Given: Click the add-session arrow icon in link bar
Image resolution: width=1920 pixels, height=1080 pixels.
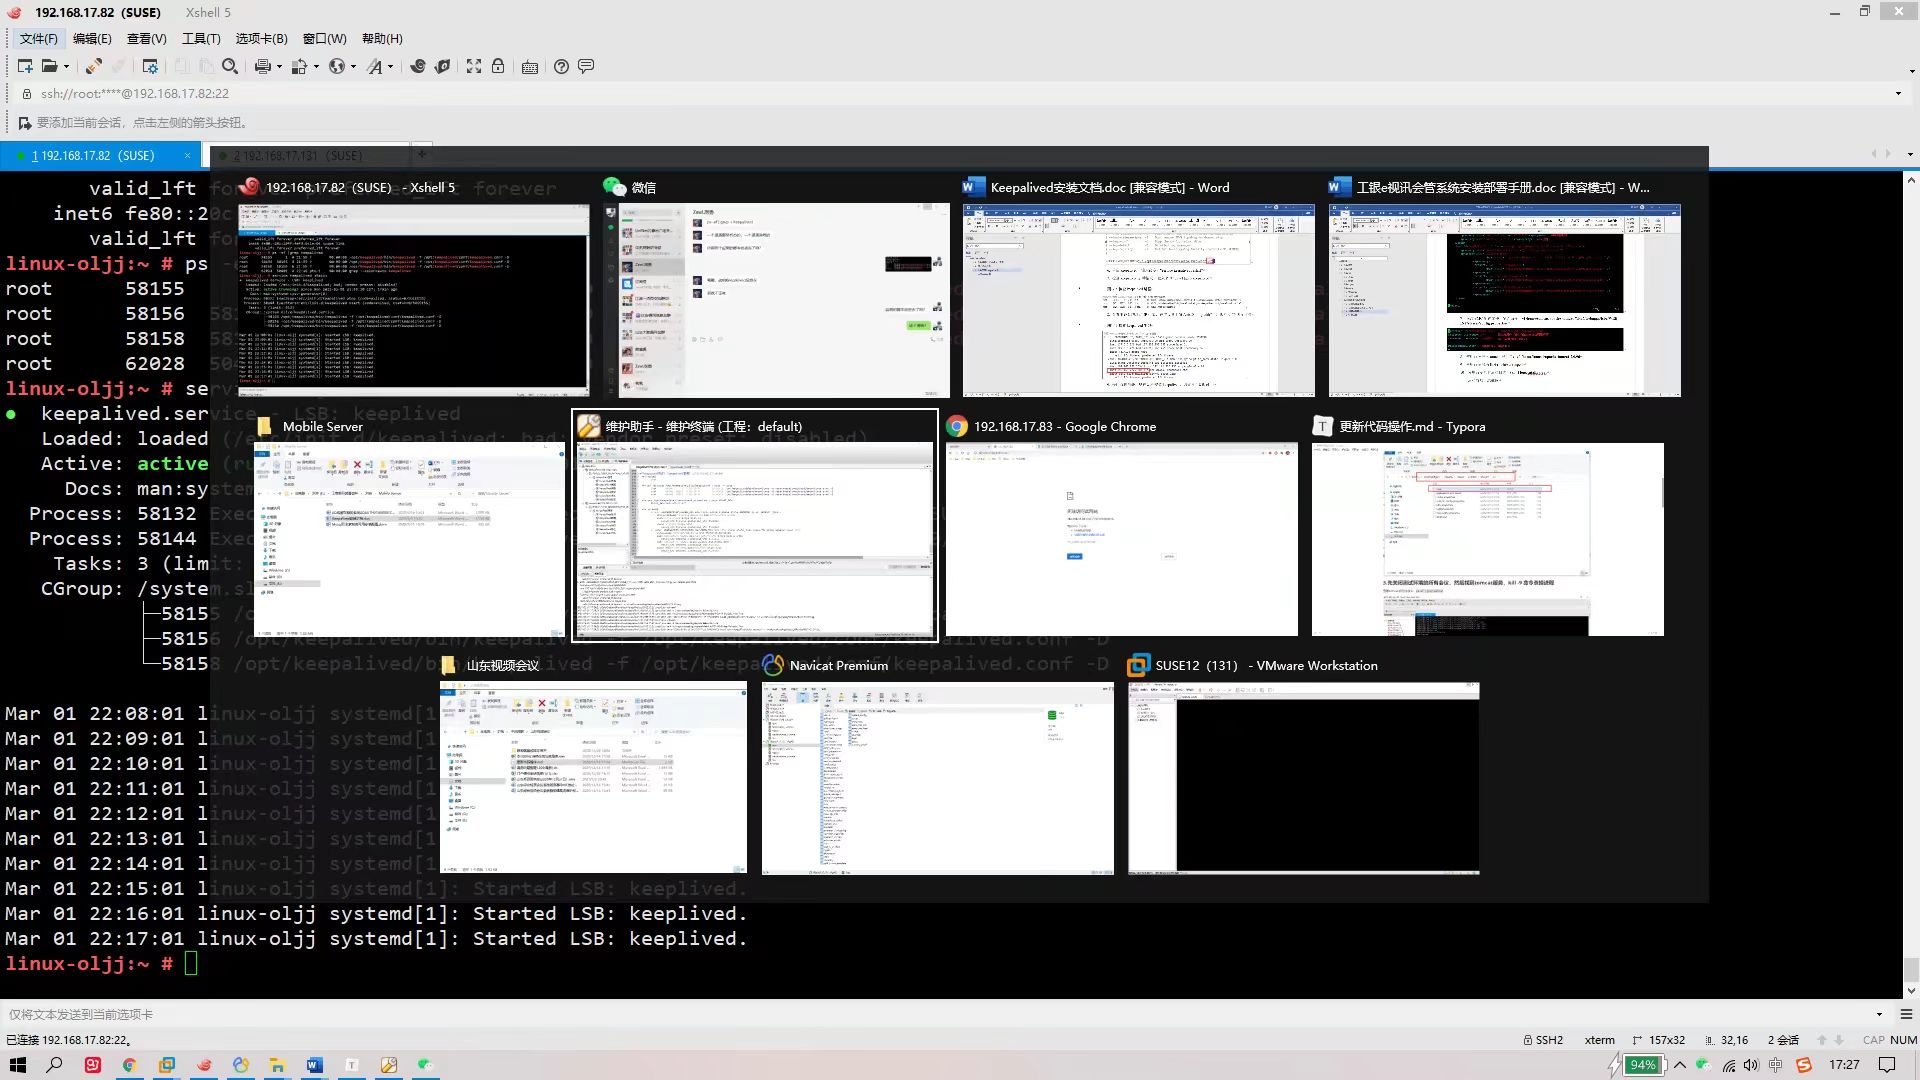Looking at the screenshot, I should (25, 122).
